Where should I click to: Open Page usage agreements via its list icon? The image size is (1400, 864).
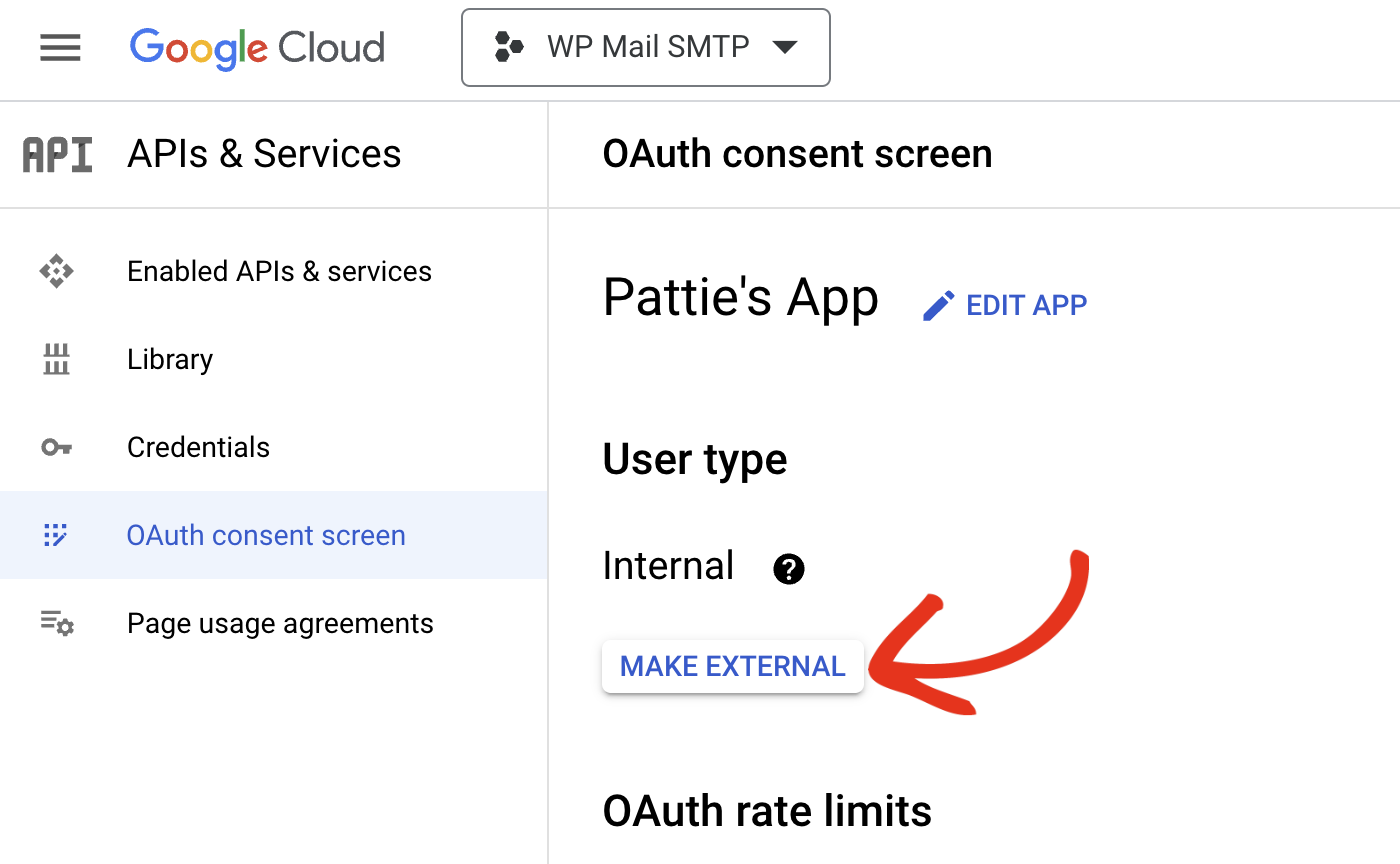pyautogui.click(x=57, y=623)
